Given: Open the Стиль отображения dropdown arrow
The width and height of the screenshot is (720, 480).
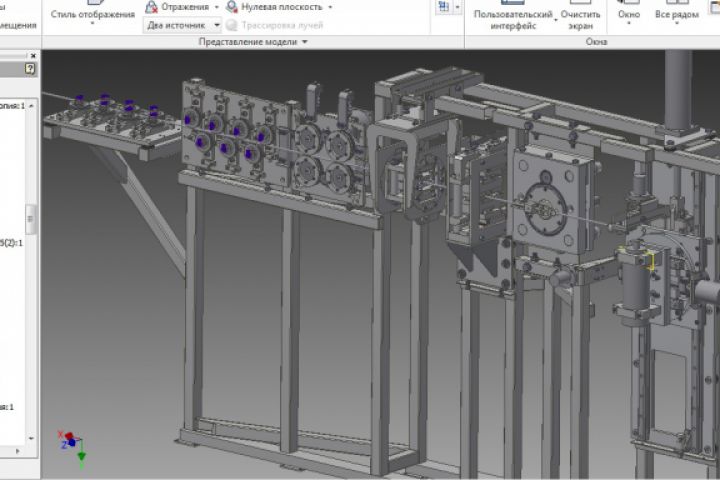Looking at the screenshot, I should click(x=92, y=23).
